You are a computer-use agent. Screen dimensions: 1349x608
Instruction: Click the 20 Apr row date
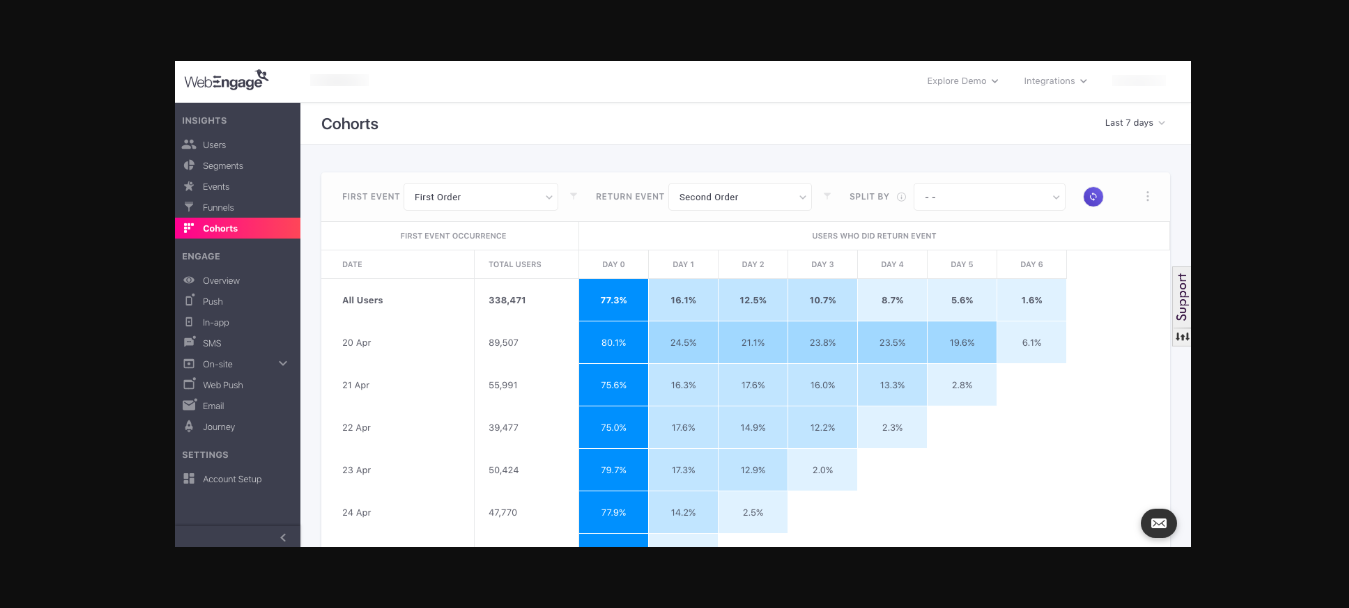(x=356, y=343)
